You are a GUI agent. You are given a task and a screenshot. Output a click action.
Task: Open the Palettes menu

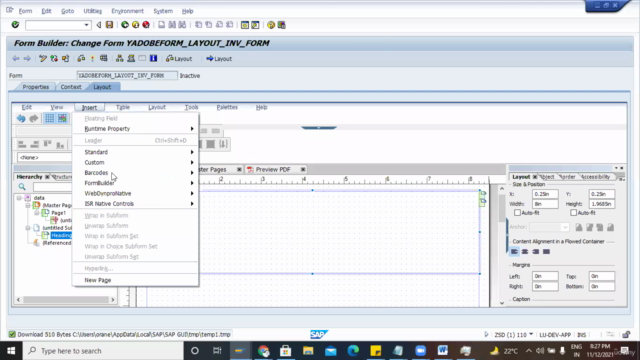[227, 107]
